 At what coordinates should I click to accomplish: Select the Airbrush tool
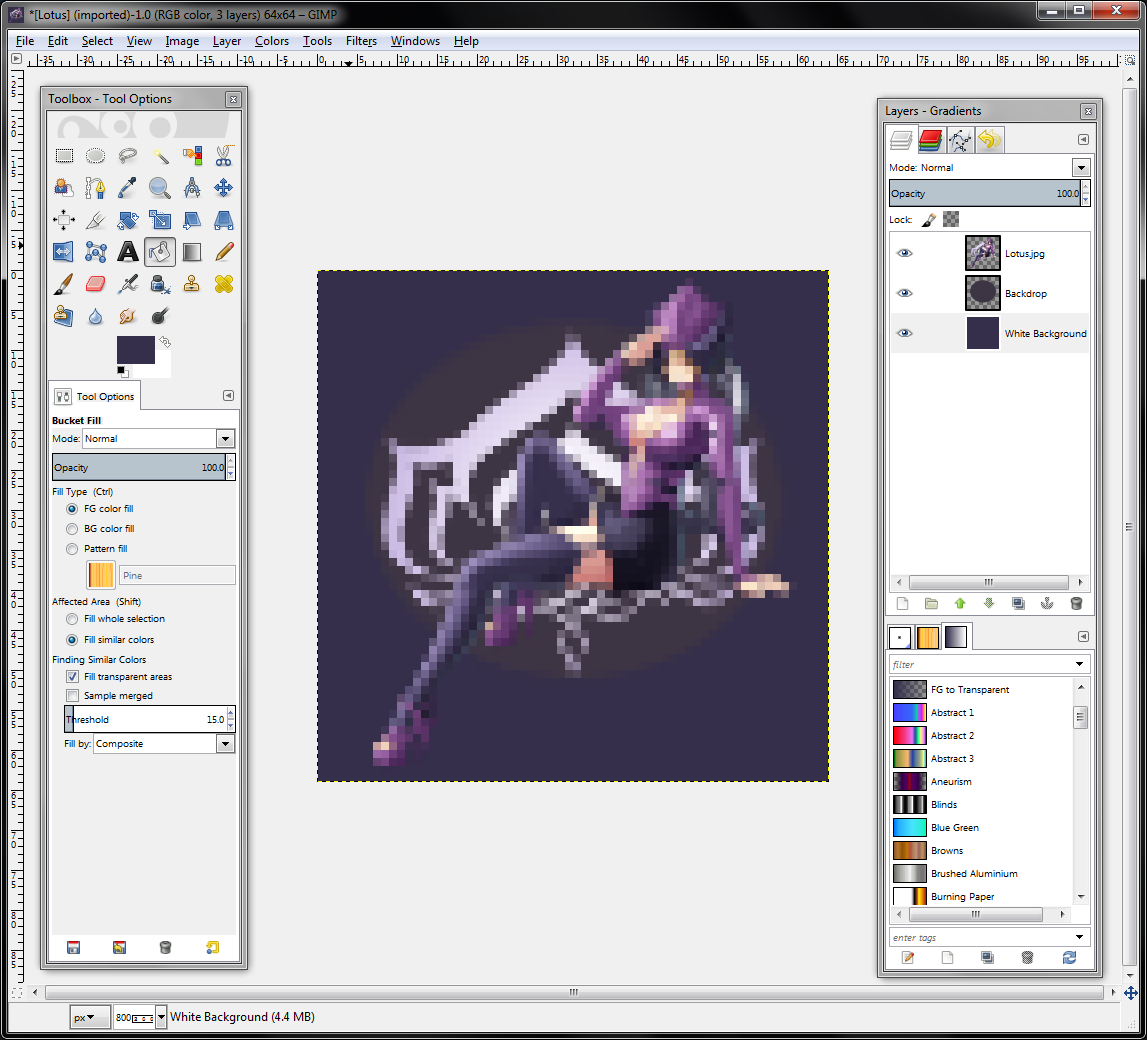coord(128,285)
